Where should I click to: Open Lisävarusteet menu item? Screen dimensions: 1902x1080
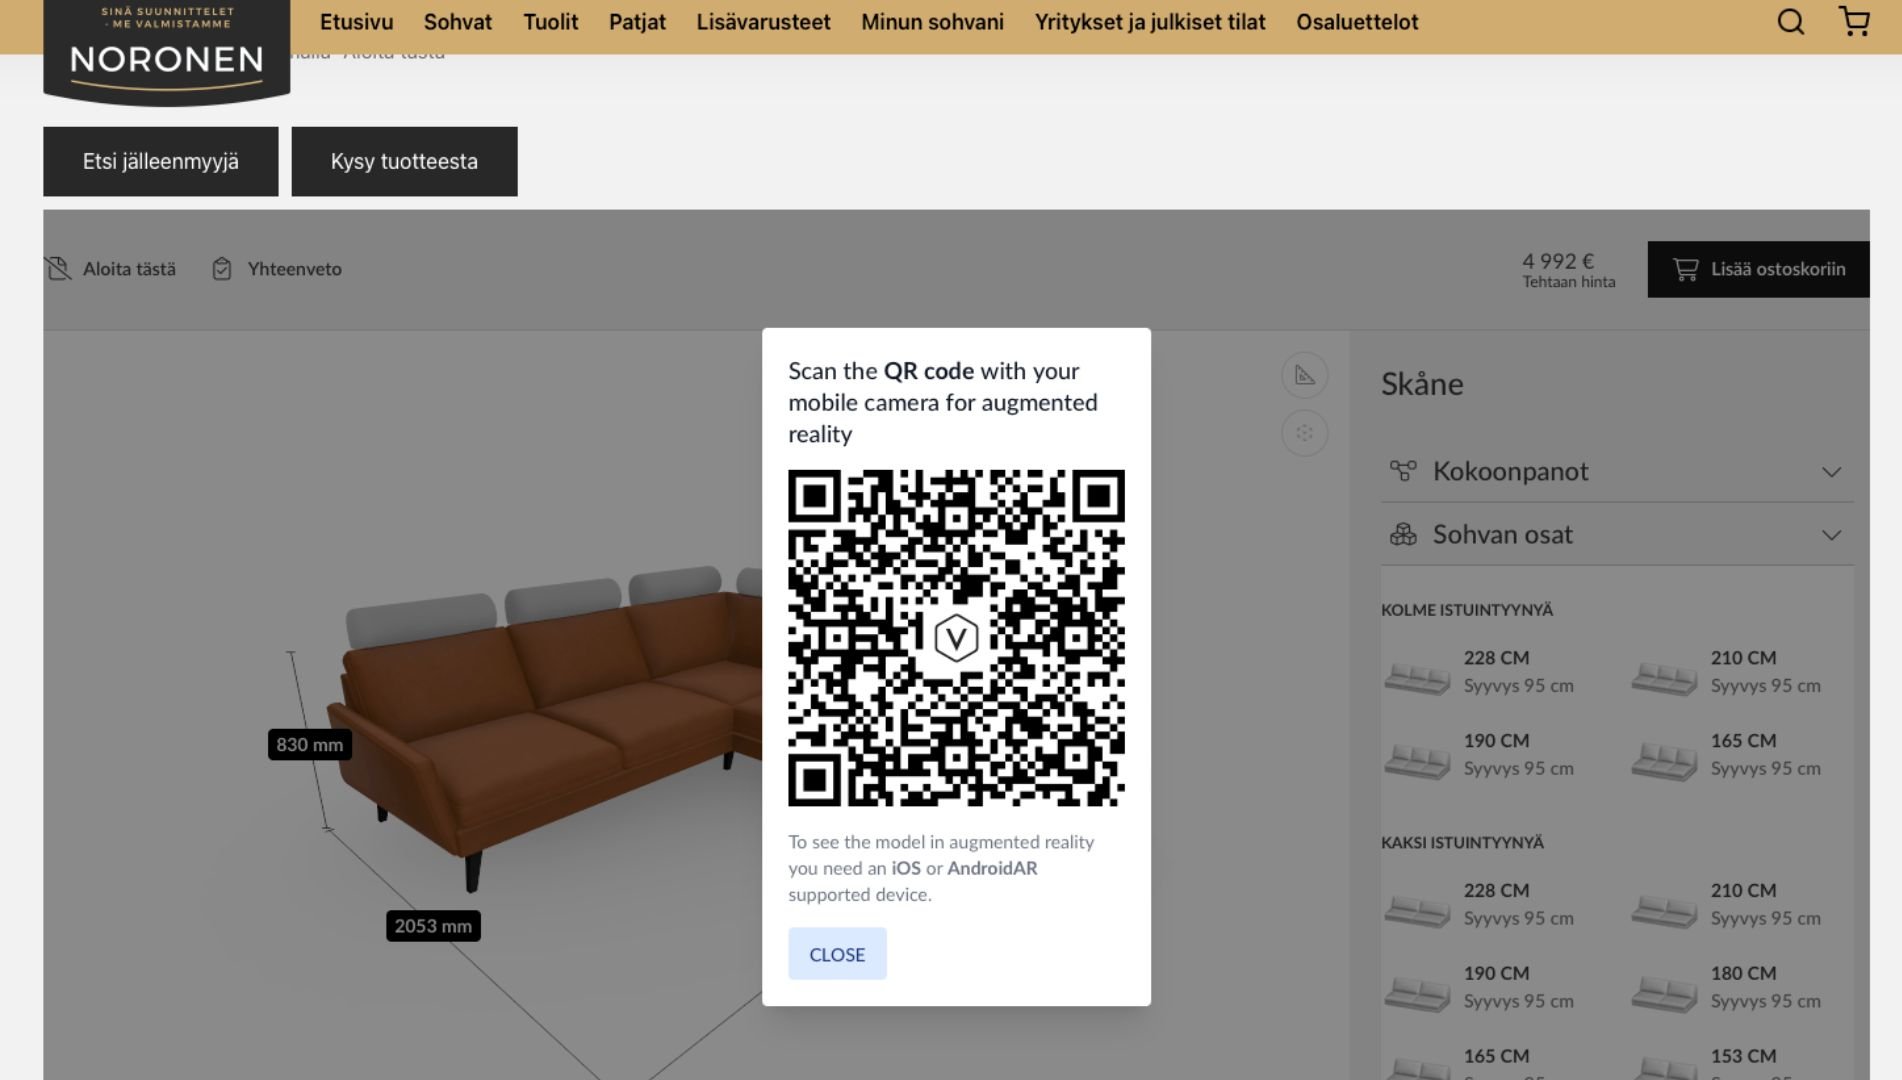(x=763, y=22)
